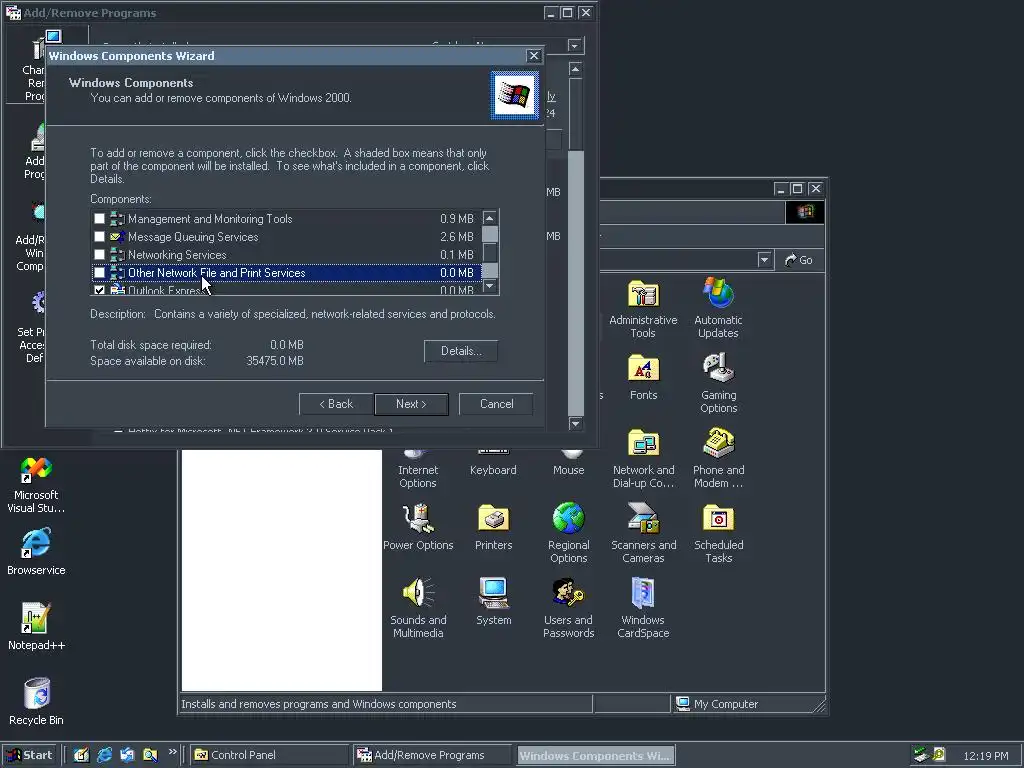Image resolution: width=1024 pixels, height=768 pixels.
Task: Open Power Options applet
Action: coord(418,527)
